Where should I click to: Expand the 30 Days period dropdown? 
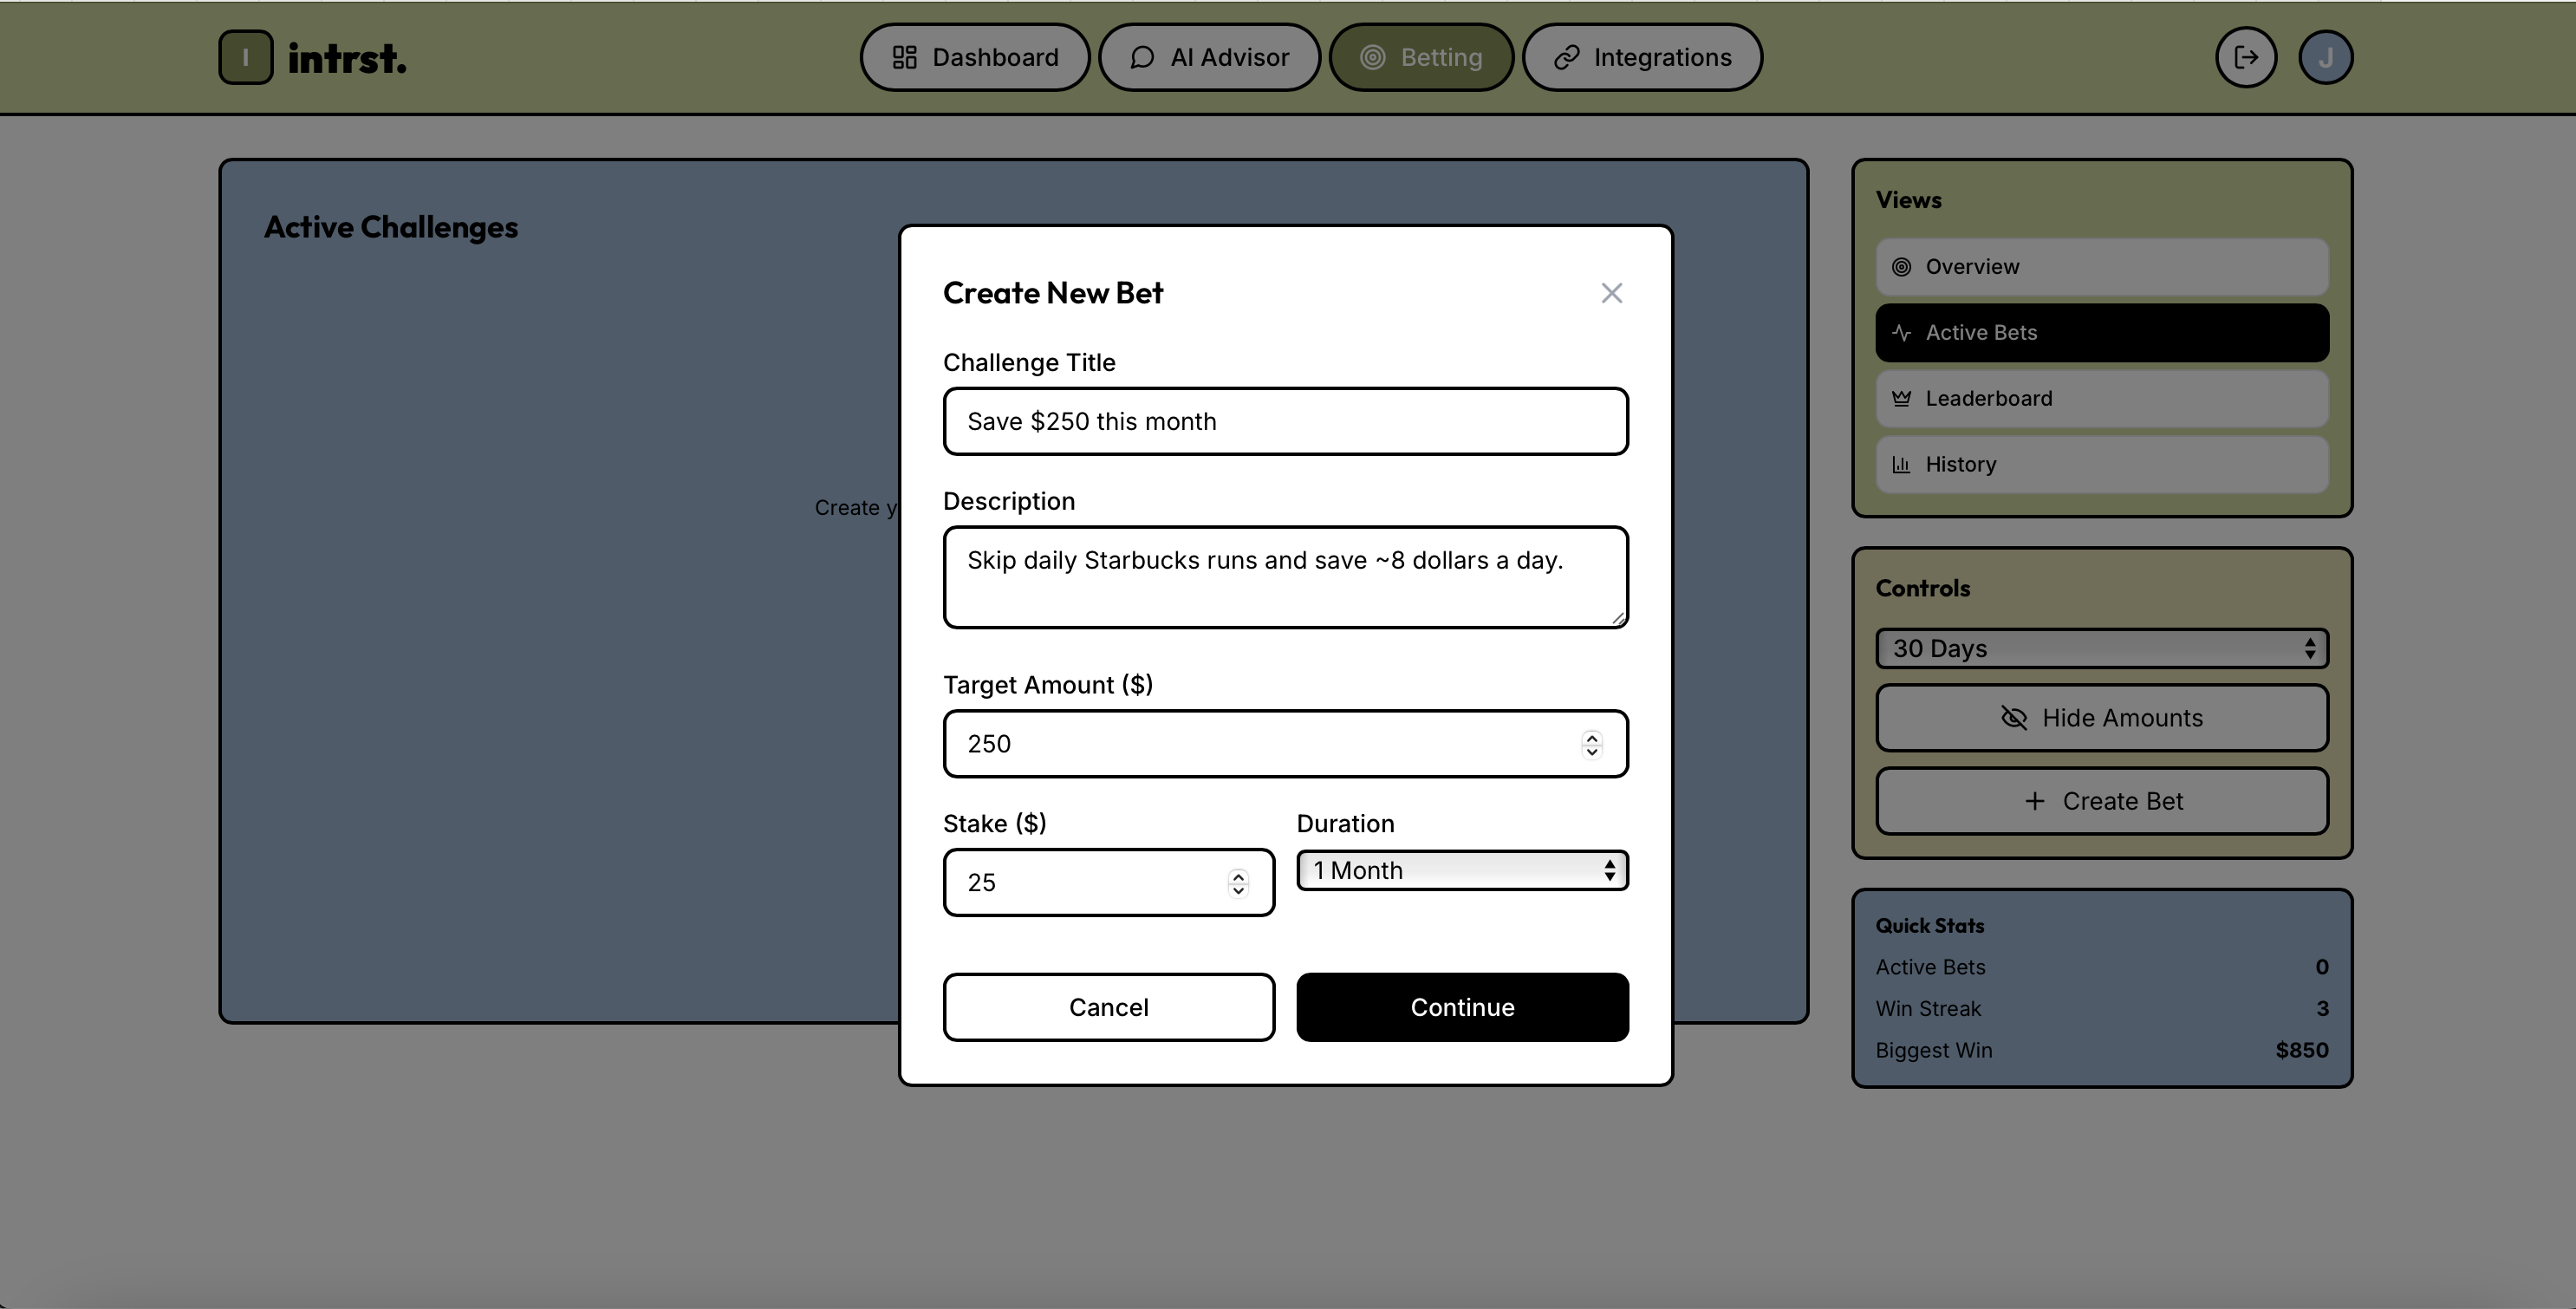pyautogui.click(x=2101, y=649)
